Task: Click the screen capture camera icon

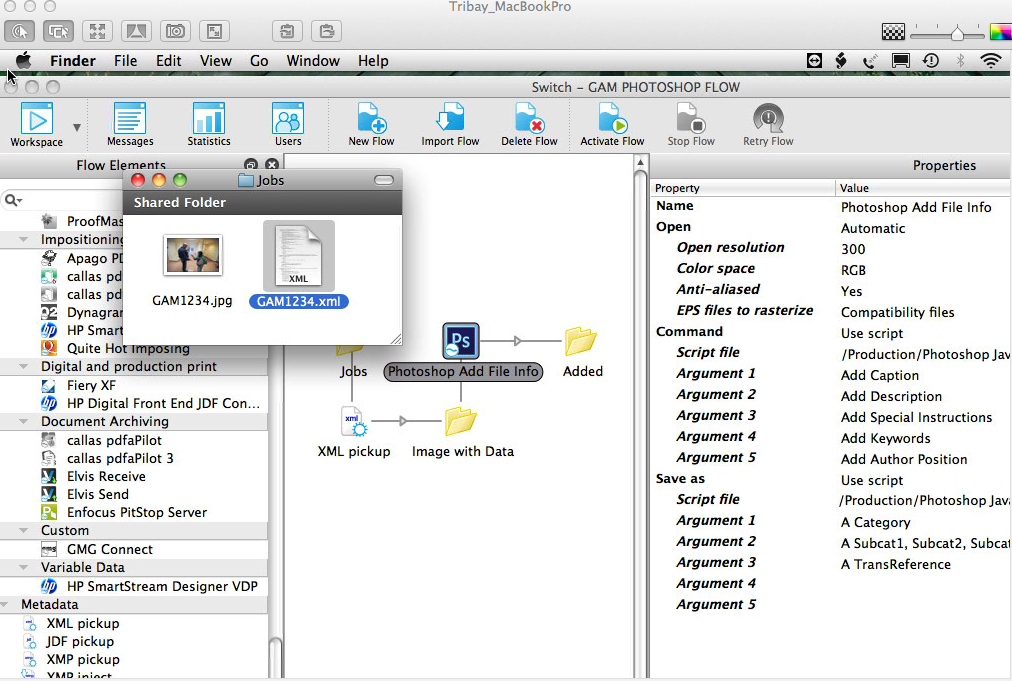Action: point(175,31)
